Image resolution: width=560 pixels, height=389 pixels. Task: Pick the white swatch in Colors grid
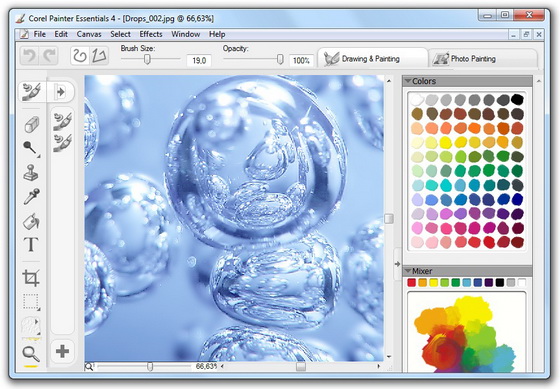point(417,99)
